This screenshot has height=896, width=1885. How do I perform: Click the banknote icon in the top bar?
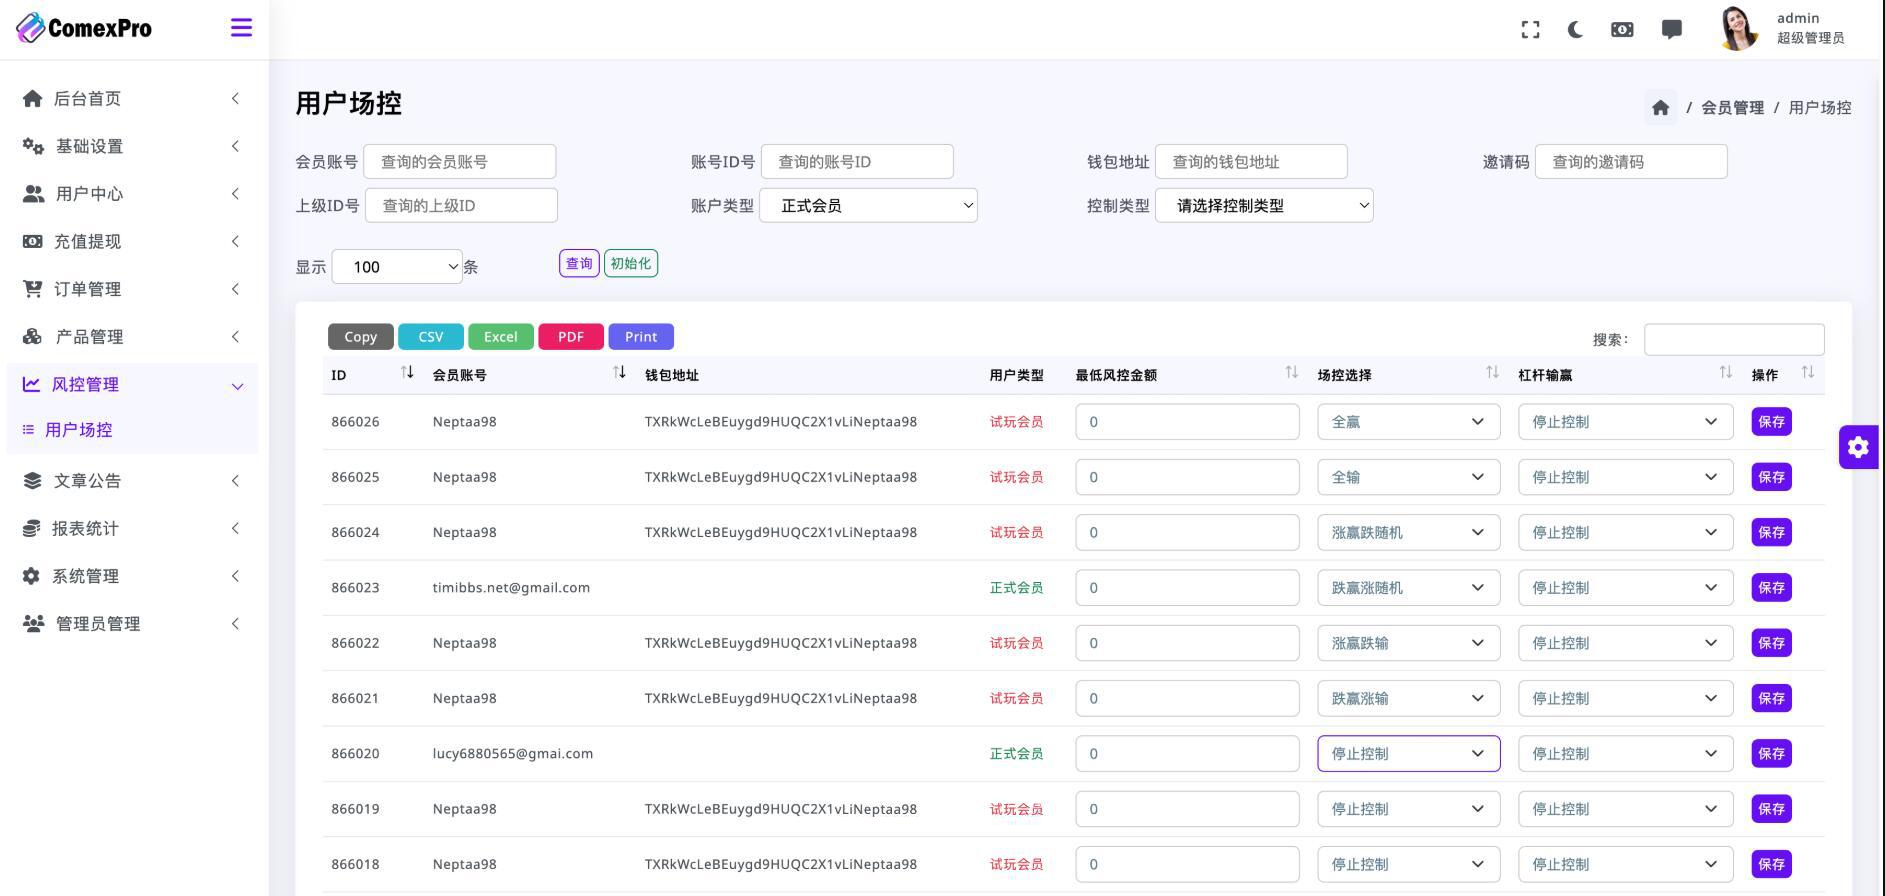coord(1622,30)
